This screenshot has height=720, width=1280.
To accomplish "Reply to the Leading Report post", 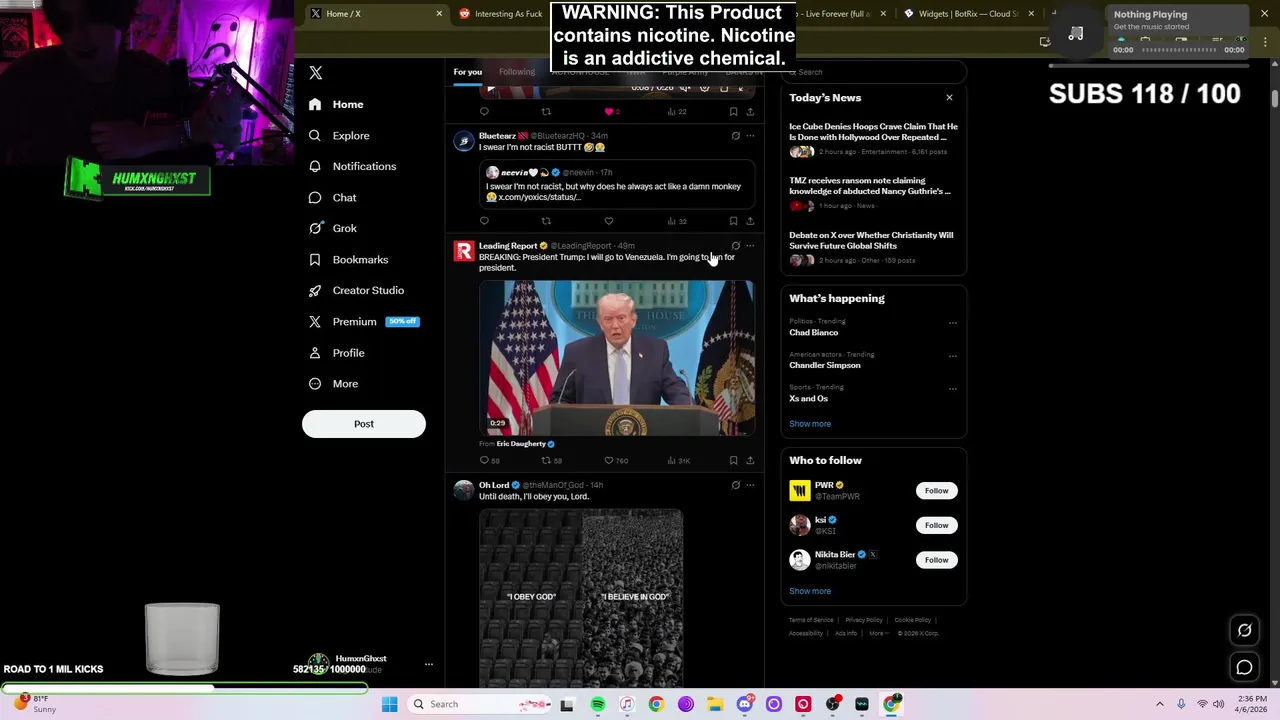I will click(x=489, y=461).
